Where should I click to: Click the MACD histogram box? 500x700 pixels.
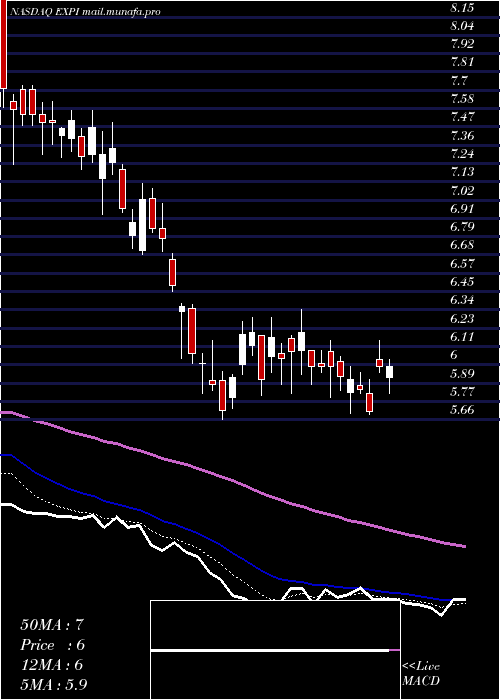pos(275,650)
